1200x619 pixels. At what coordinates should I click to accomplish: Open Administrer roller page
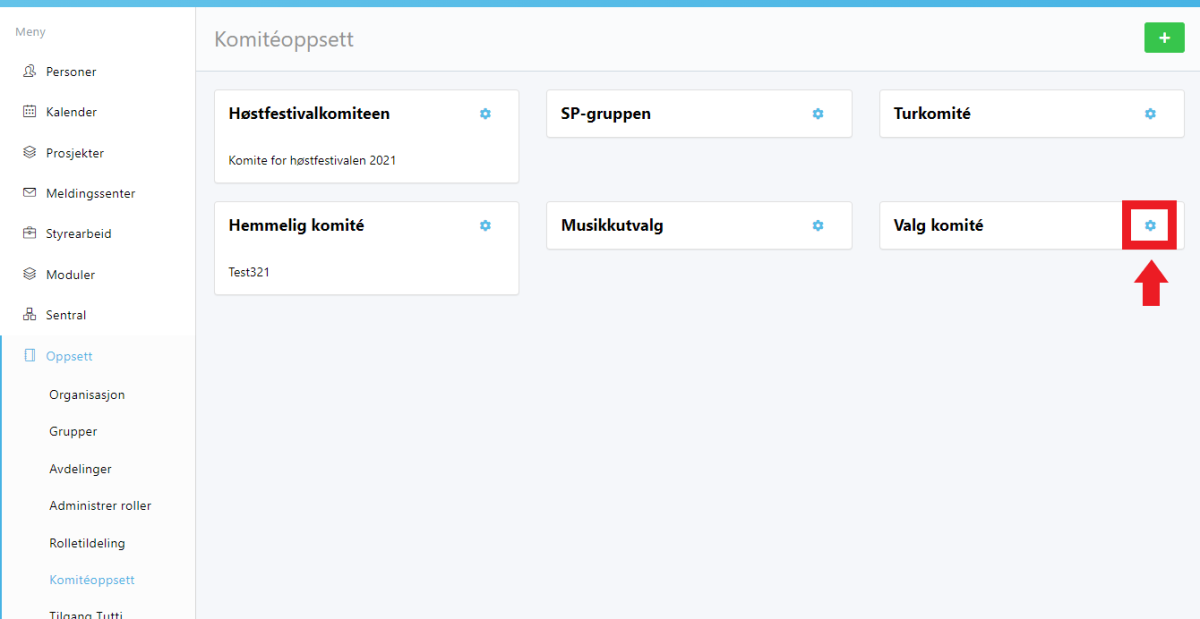[100, 506]
